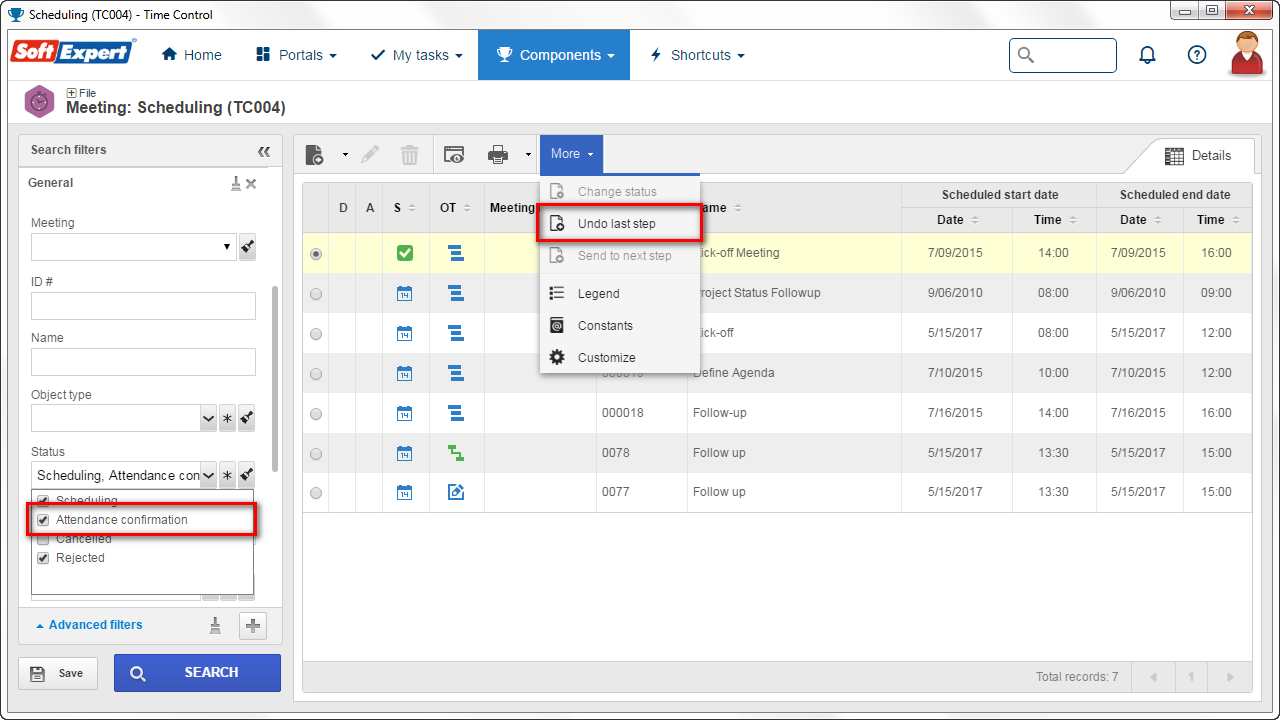Toggle the Scheduling status checkbox
Image resolution: width=1280 pixels, height=720 pixels.
(x=43, y=501)
